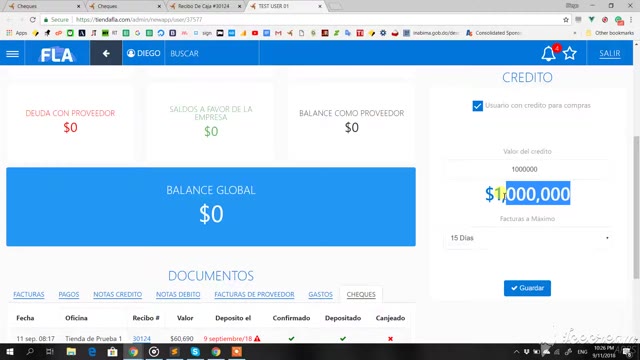The image size is (640, 360).
Task: Switch to the NOTAS DEBITO tab
Action: click(x=178, y=294)
